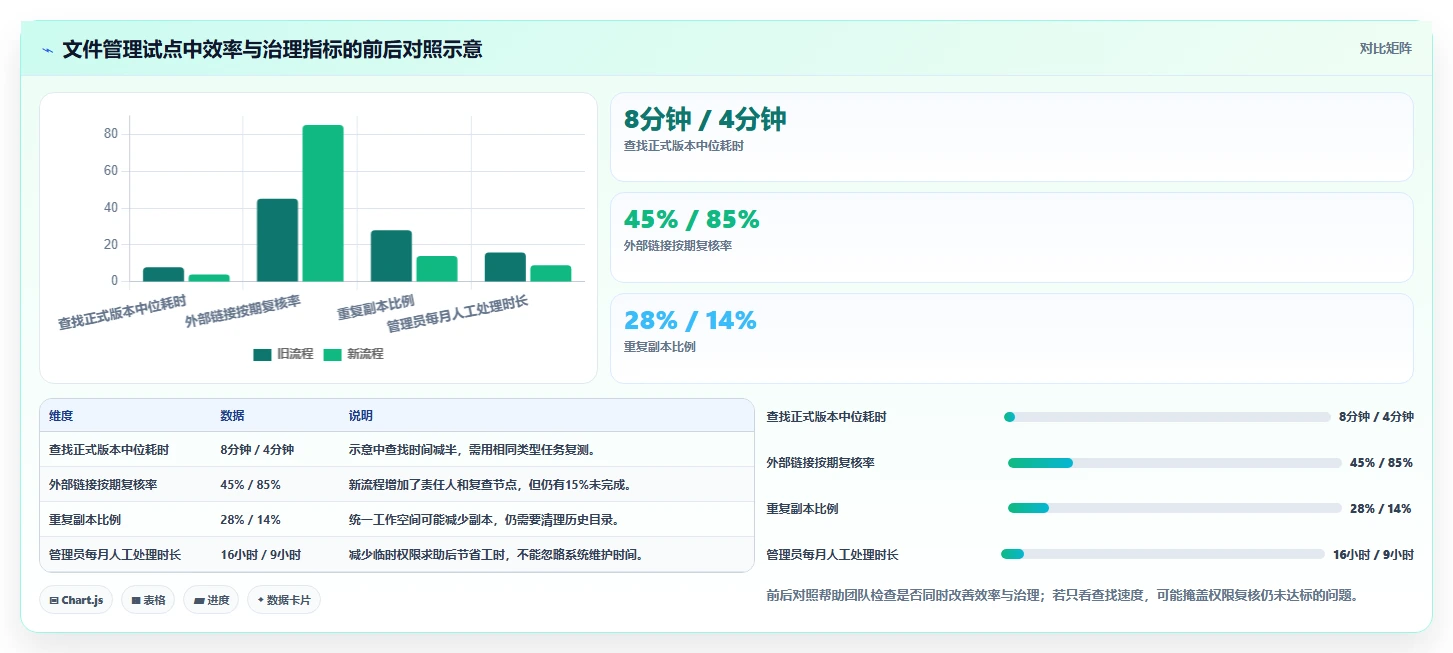The height and width of the screenshot is (653, 1453).
Task: Click table row label 外部链接按期复核率
Action: pyautogui.click(x=103, y=485)
